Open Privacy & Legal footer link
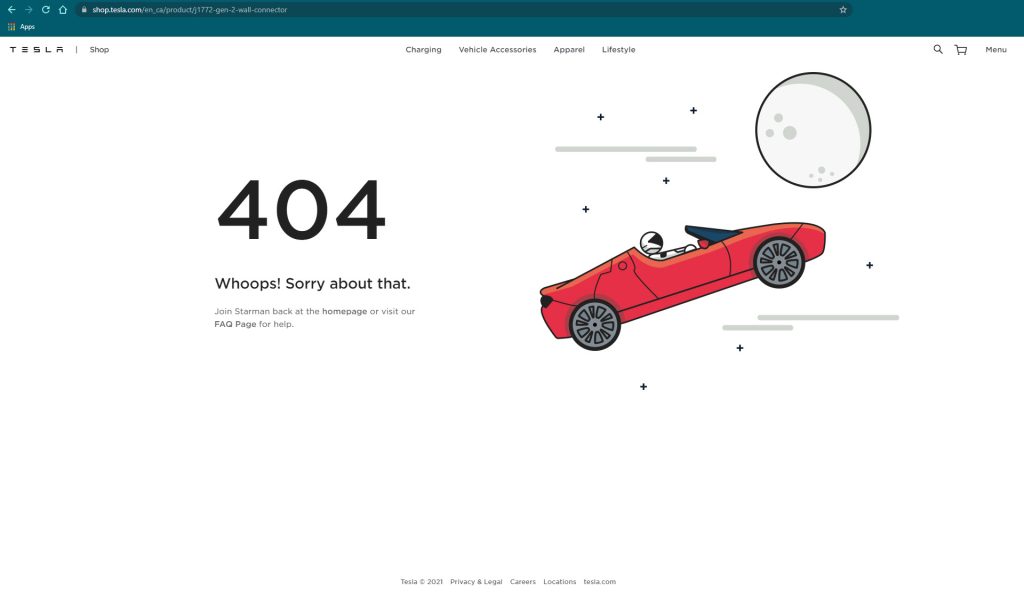The width and height of the screenshot is (1024, 606). pyautogui.click(x=476, y=582)
